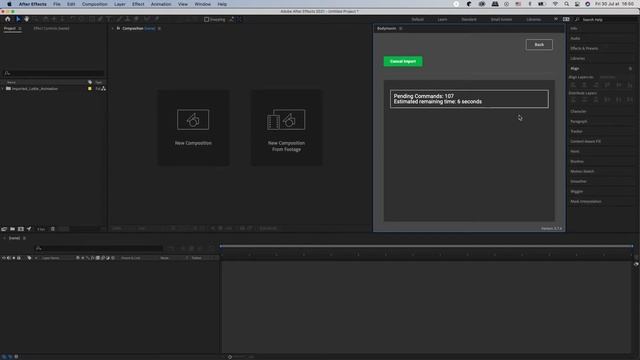This screenshot has width=640, height=360.
Task: Show more workspaces overflow chevron
Action: click(x=556, y=19)
